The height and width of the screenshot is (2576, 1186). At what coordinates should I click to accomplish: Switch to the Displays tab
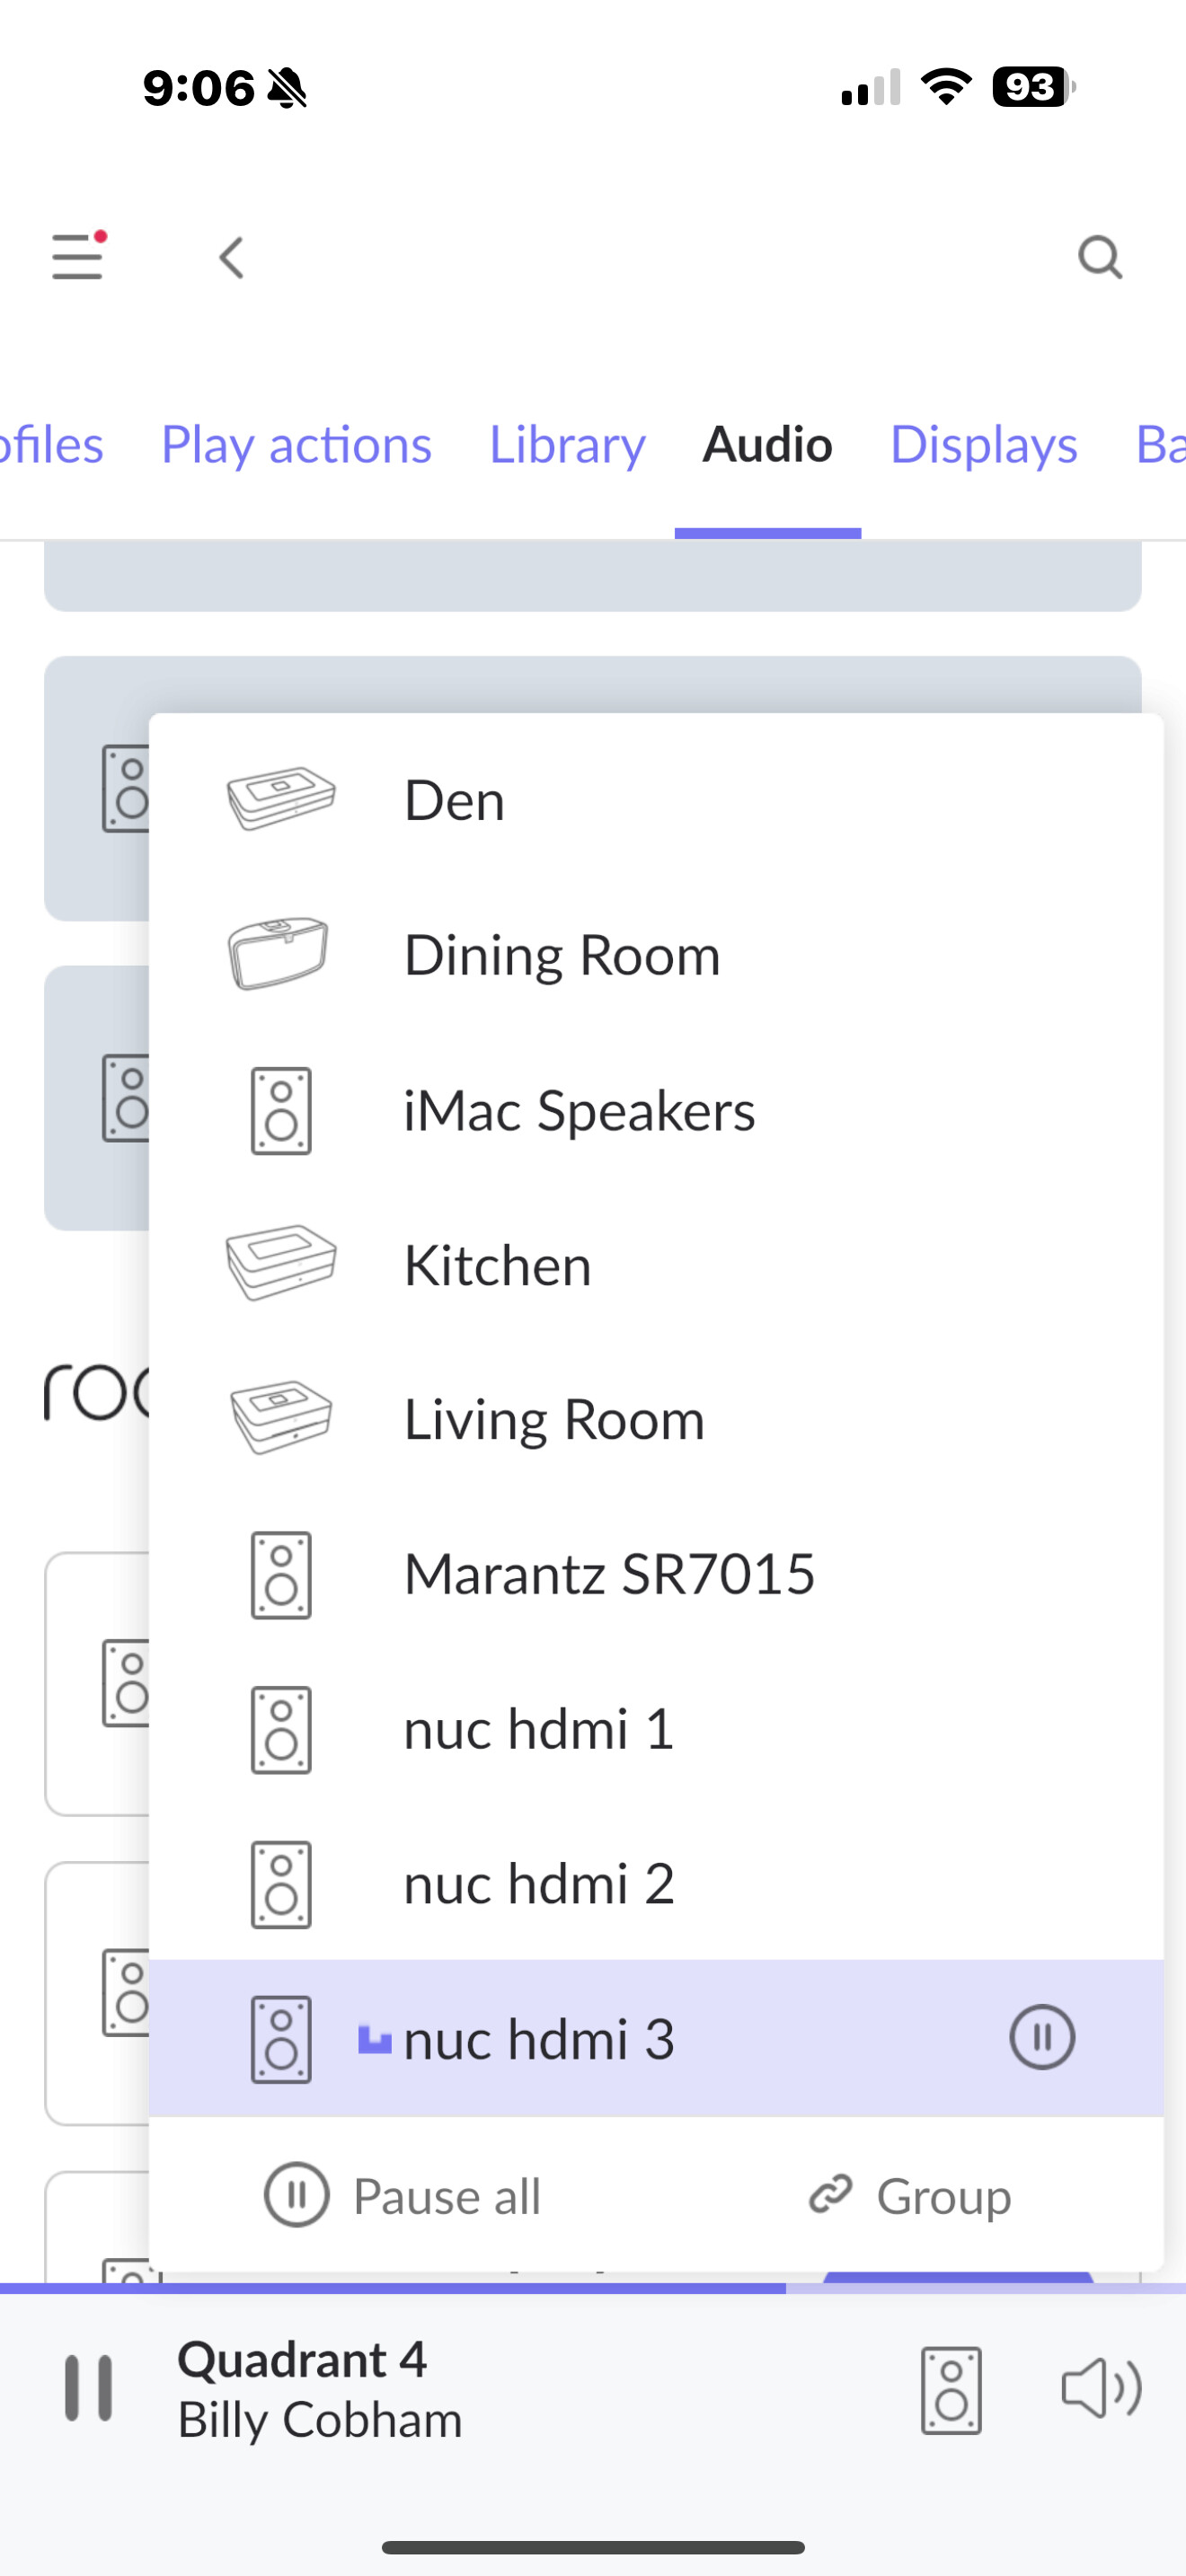point(984,445)
